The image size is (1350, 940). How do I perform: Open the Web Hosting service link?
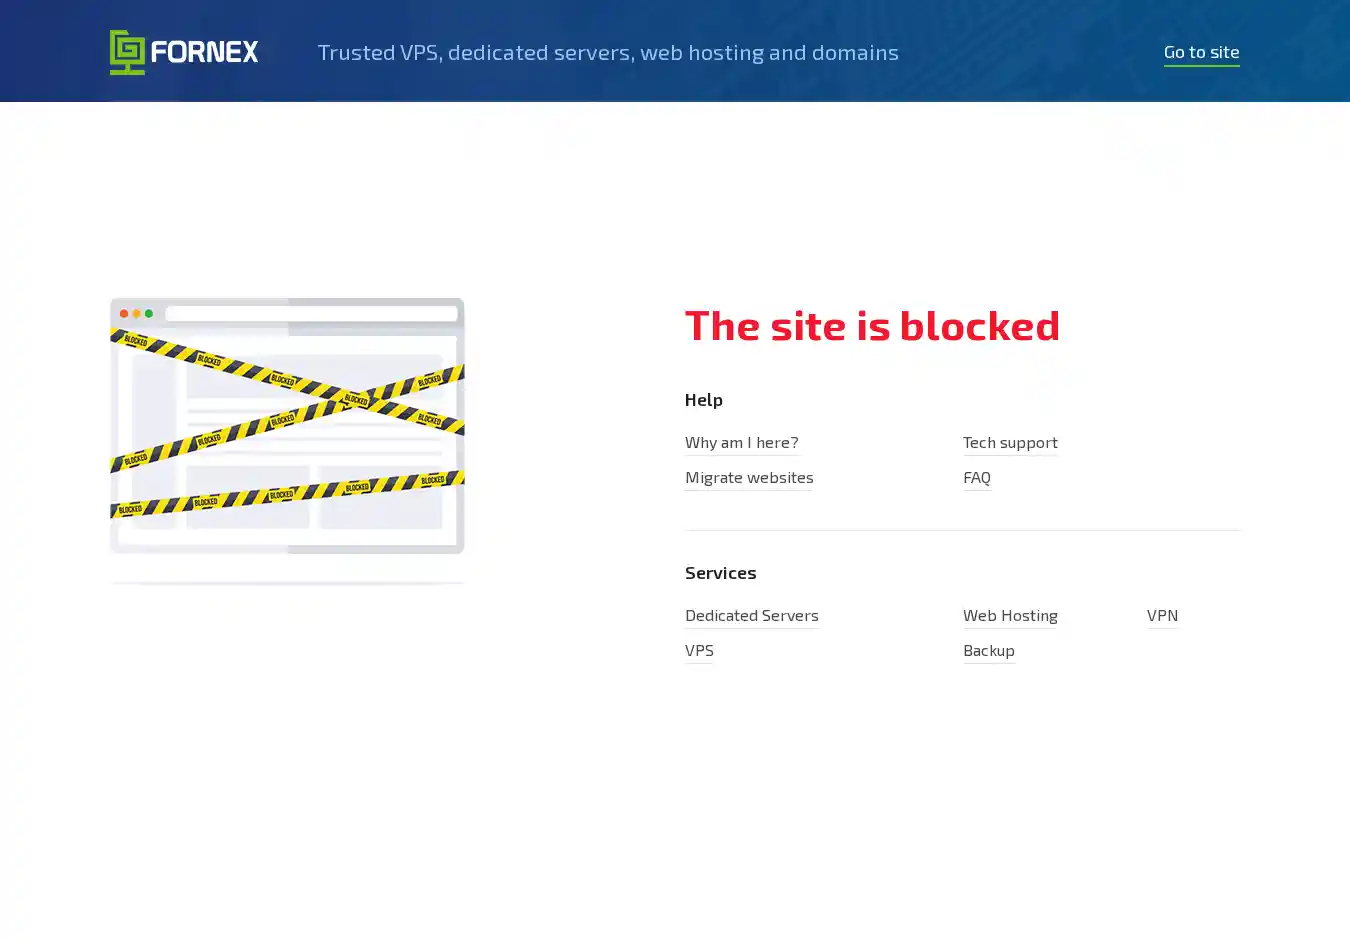(1010, 615)
